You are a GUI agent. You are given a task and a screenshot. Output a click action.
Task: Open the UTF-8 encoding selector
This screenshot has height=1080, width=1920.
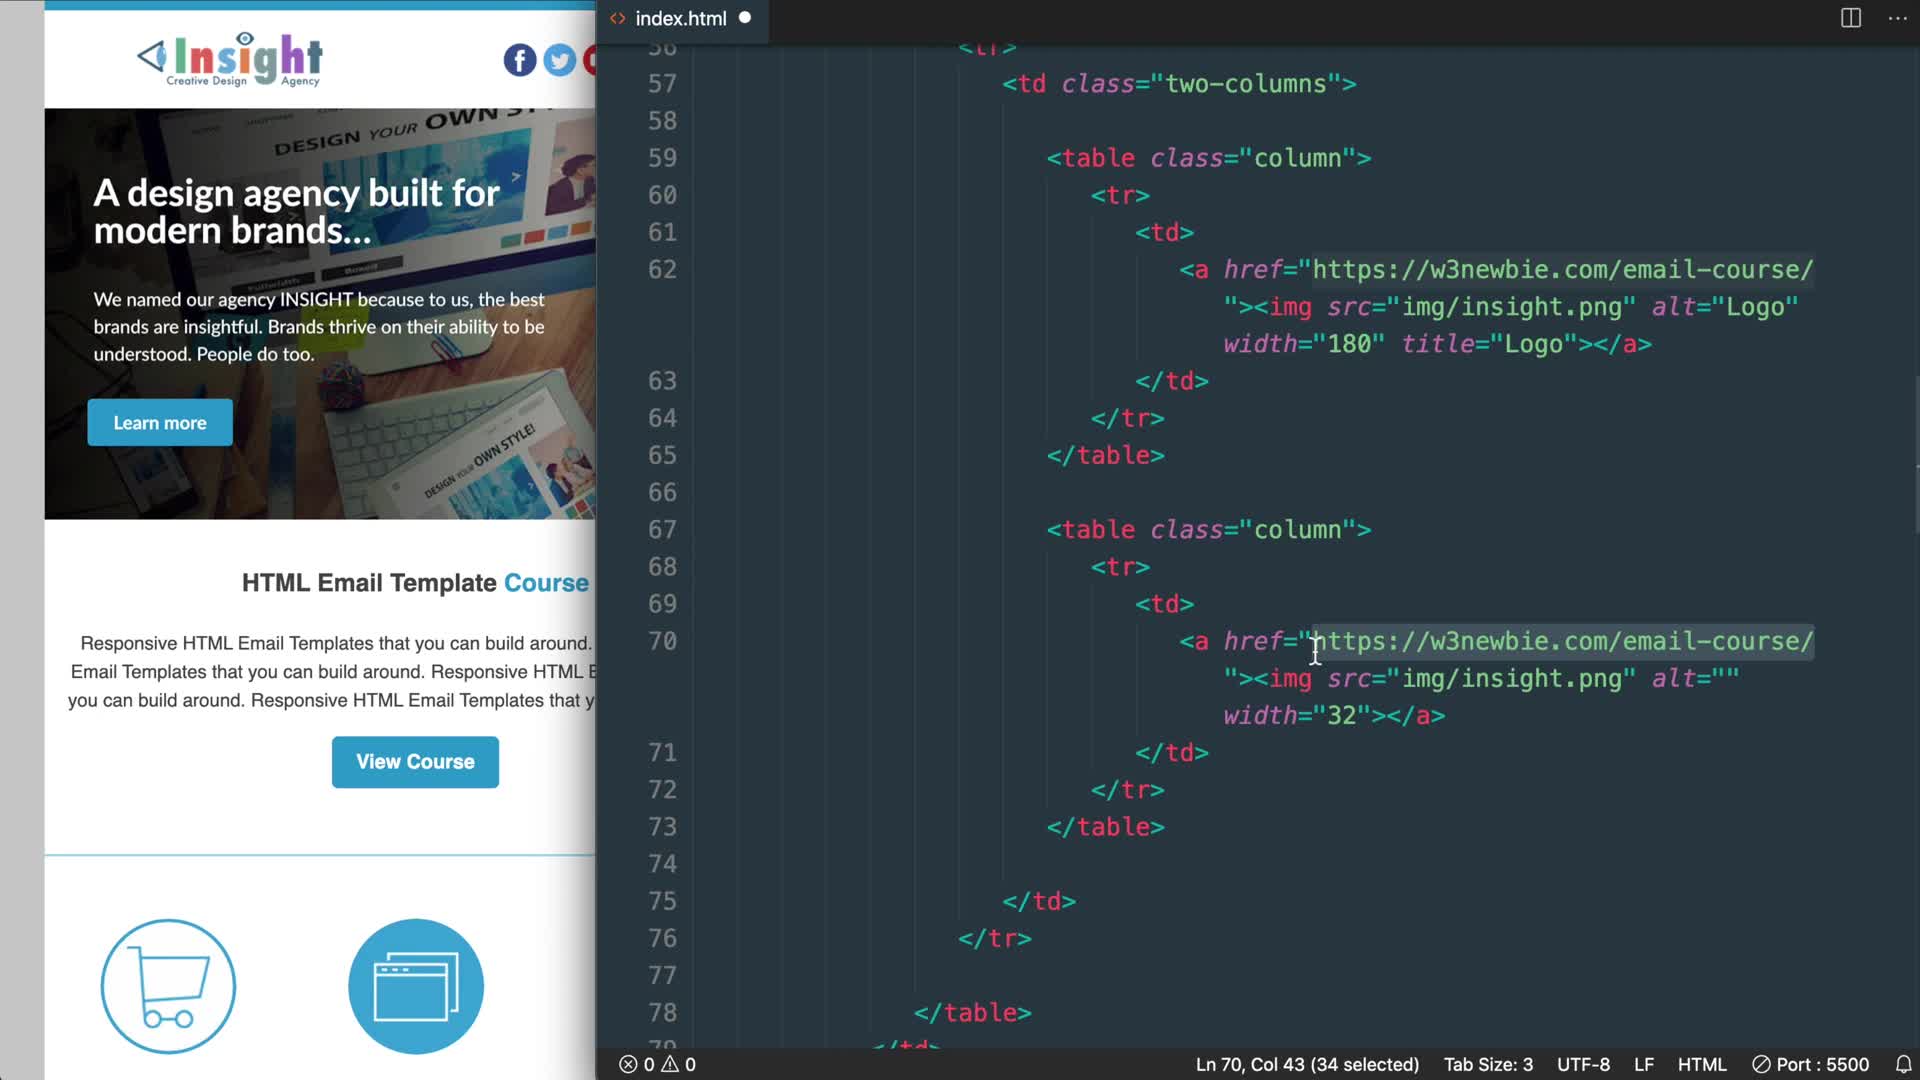coord(1583,1064)
